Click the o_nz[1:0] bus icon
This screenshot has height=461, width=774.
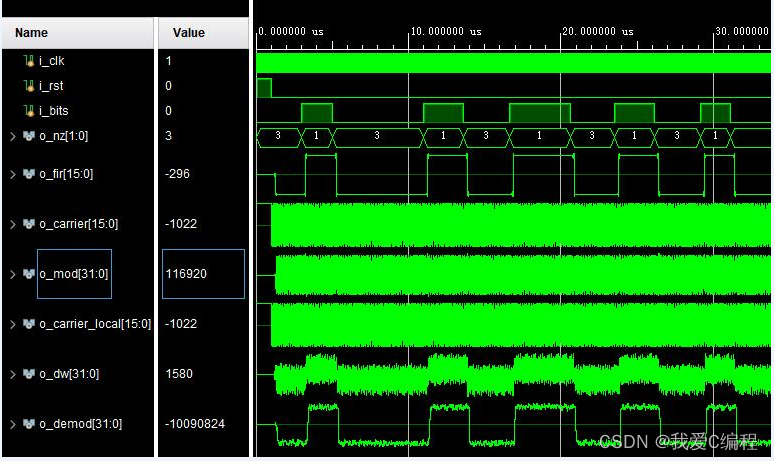pyautogui.click(x=28, y=136)
